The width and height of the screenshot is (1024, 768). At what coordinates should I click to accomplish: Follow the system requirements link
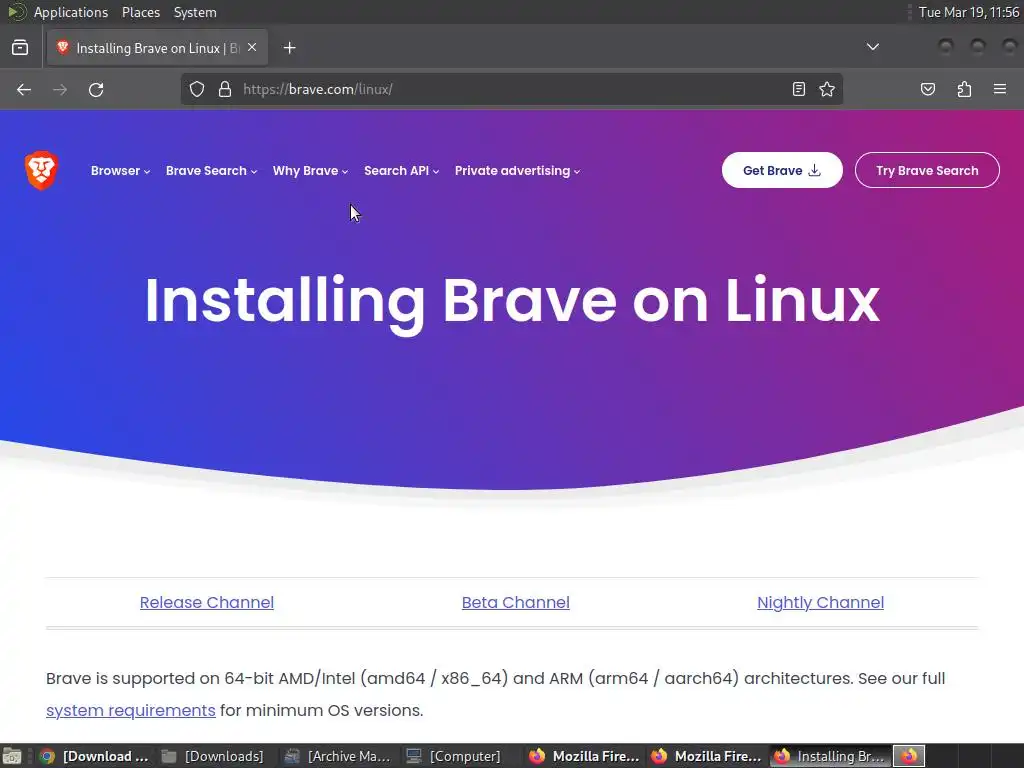pyautogui.click(x=131, y=710)
